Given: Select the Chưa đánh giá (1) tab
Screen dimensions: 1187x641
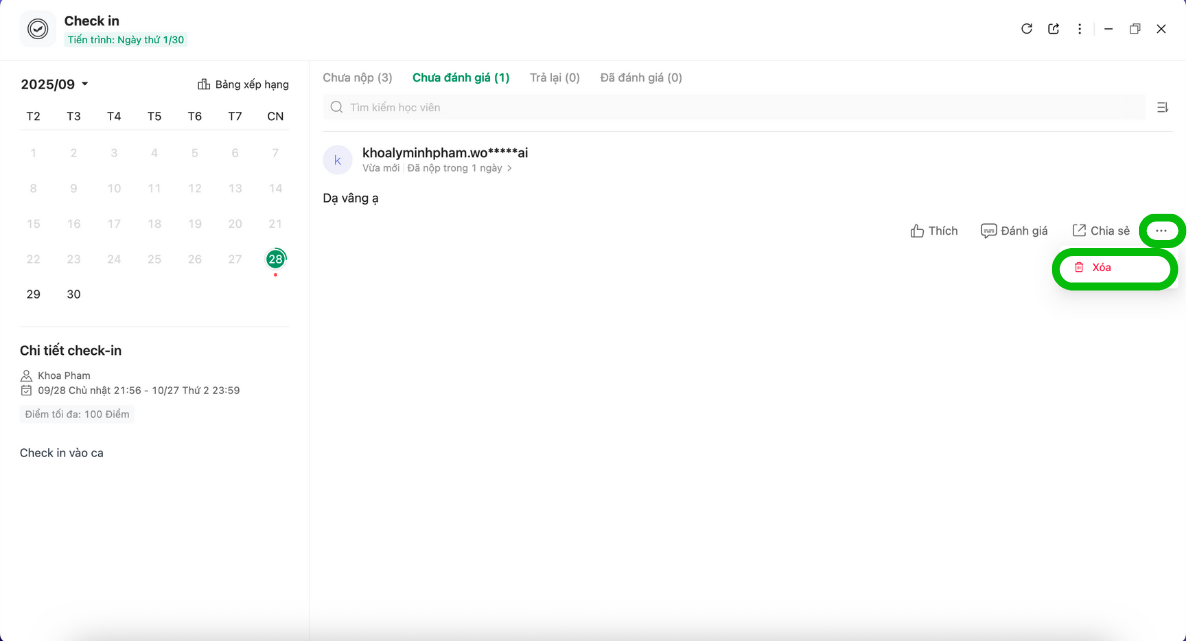Looking at the screenshot, I should tap(461, 78).
